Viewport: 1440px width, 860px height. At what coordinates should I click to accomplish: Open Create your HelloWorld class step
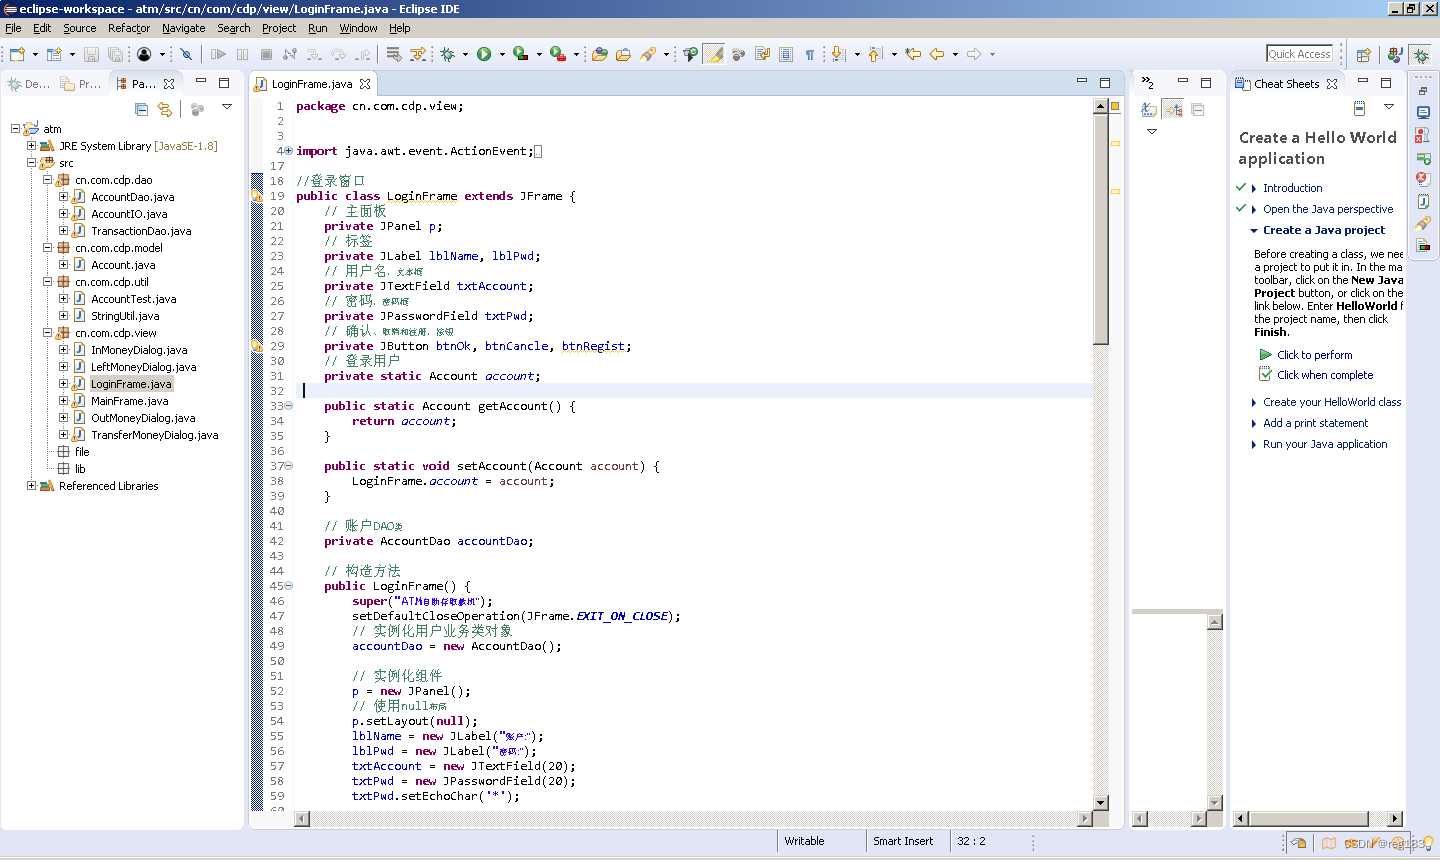tap(1332, 402)
